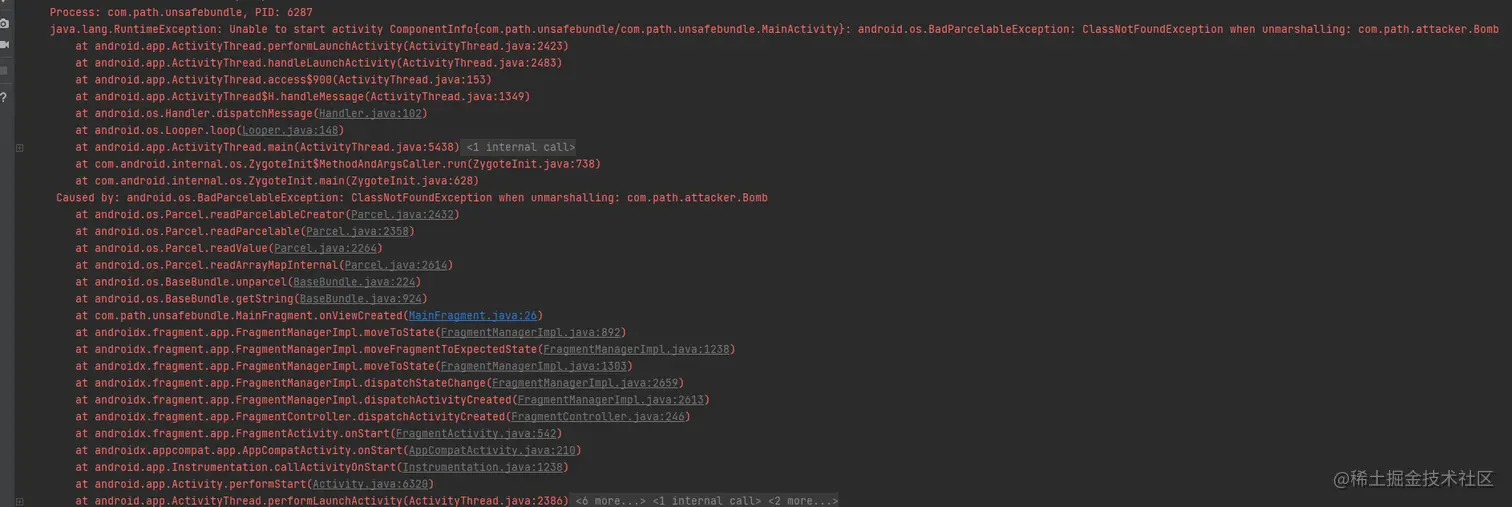
Task: Click the camera screenshot icon in the left strip
Action: point(4,23)
